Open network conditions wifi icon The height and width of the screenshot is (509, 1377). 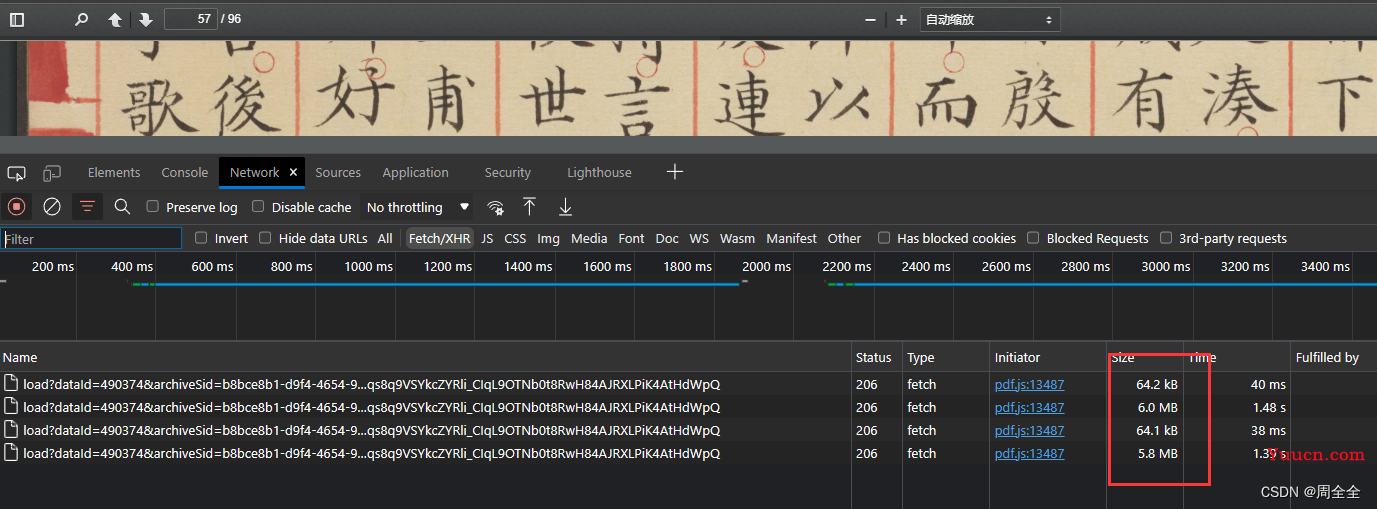point(495,207)
